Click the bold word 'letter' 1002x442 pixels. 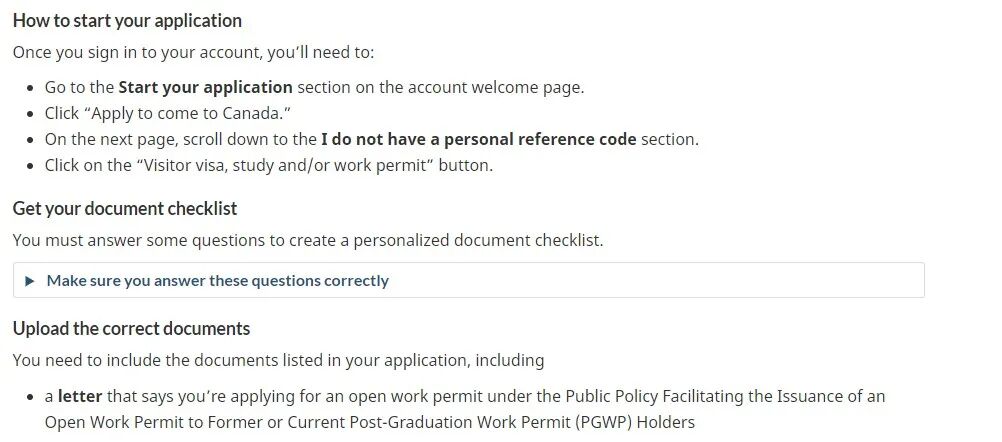(80, 397)
